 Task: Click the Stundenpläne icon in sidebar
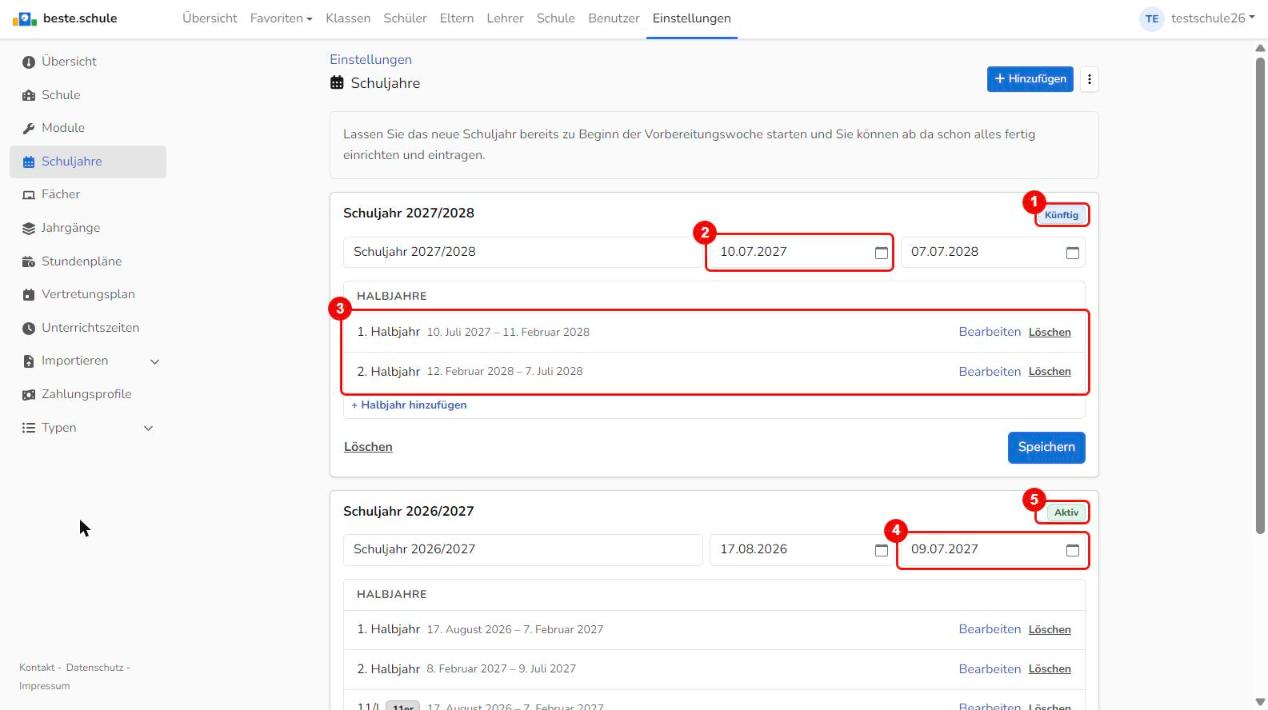pyautogui.click(x=28, y=262)
